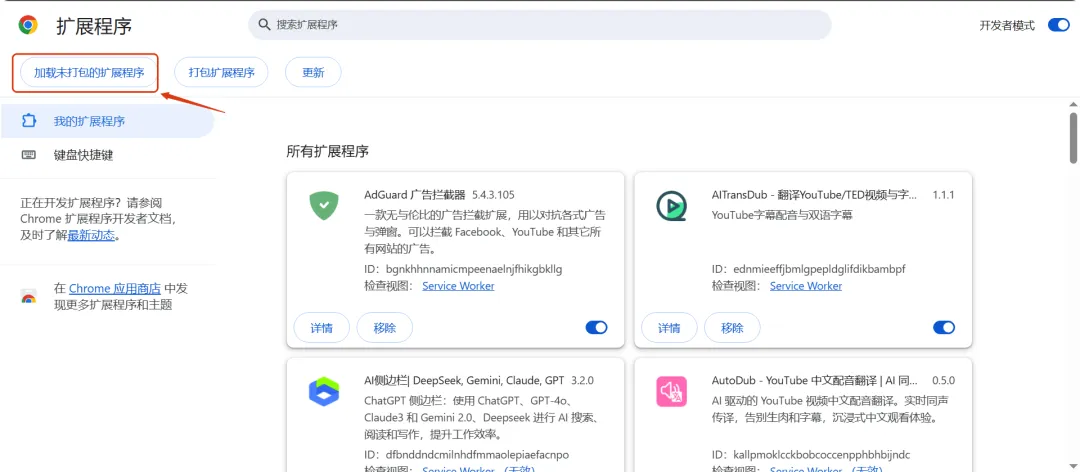The height and width of the screenshot is (472, 1080).
Task: Open AdGuard's Service Worker link
Action: pyautogui.click(x=458, y=285)
